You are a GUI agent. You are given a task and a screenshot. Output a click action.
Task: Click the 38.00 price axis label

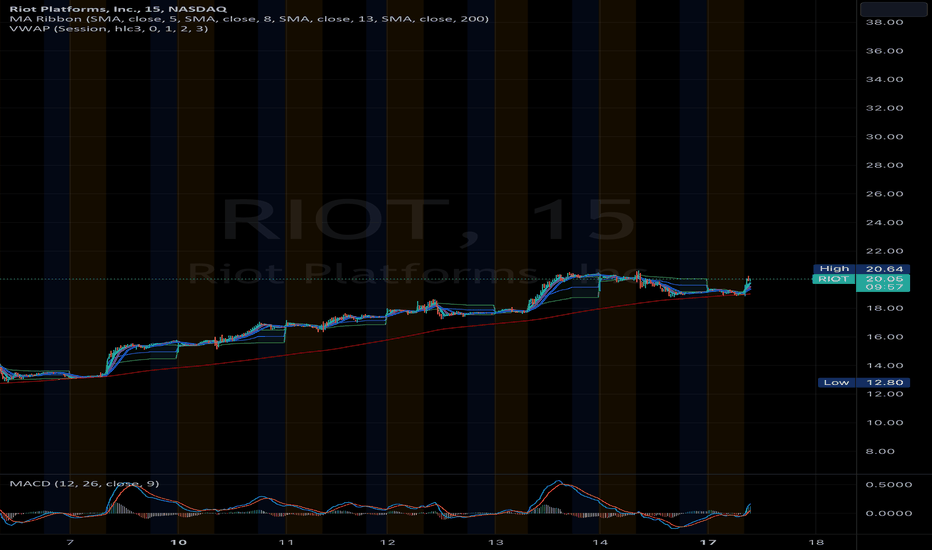pos(884,22)
